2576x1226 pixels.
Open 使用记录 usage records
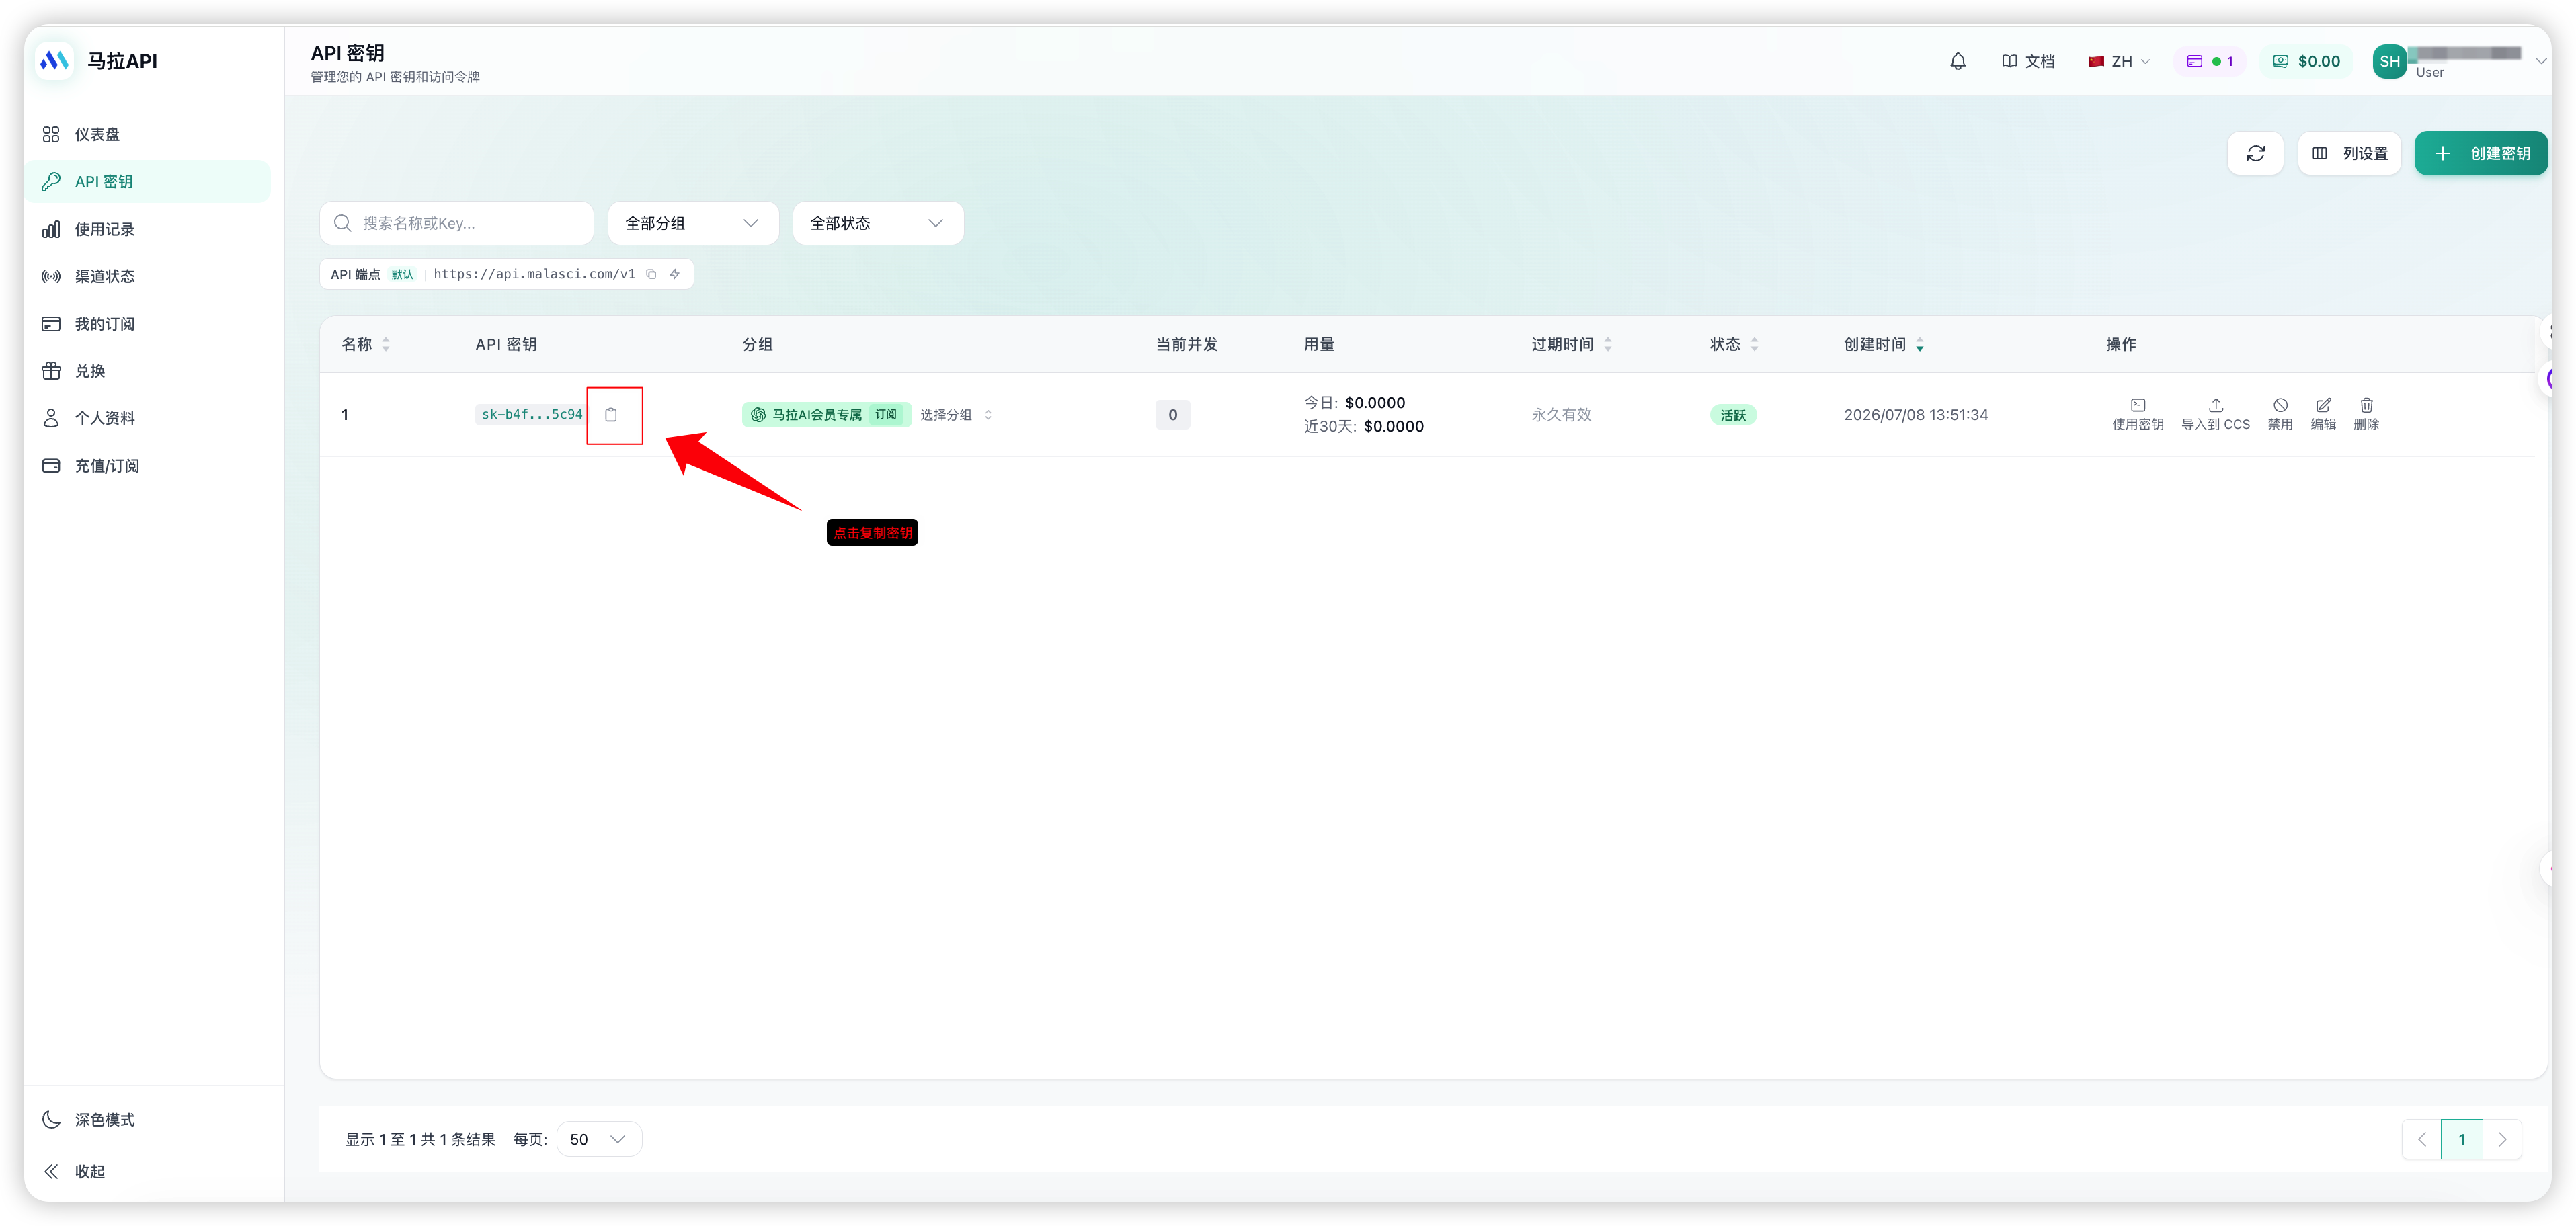[148, 229]
